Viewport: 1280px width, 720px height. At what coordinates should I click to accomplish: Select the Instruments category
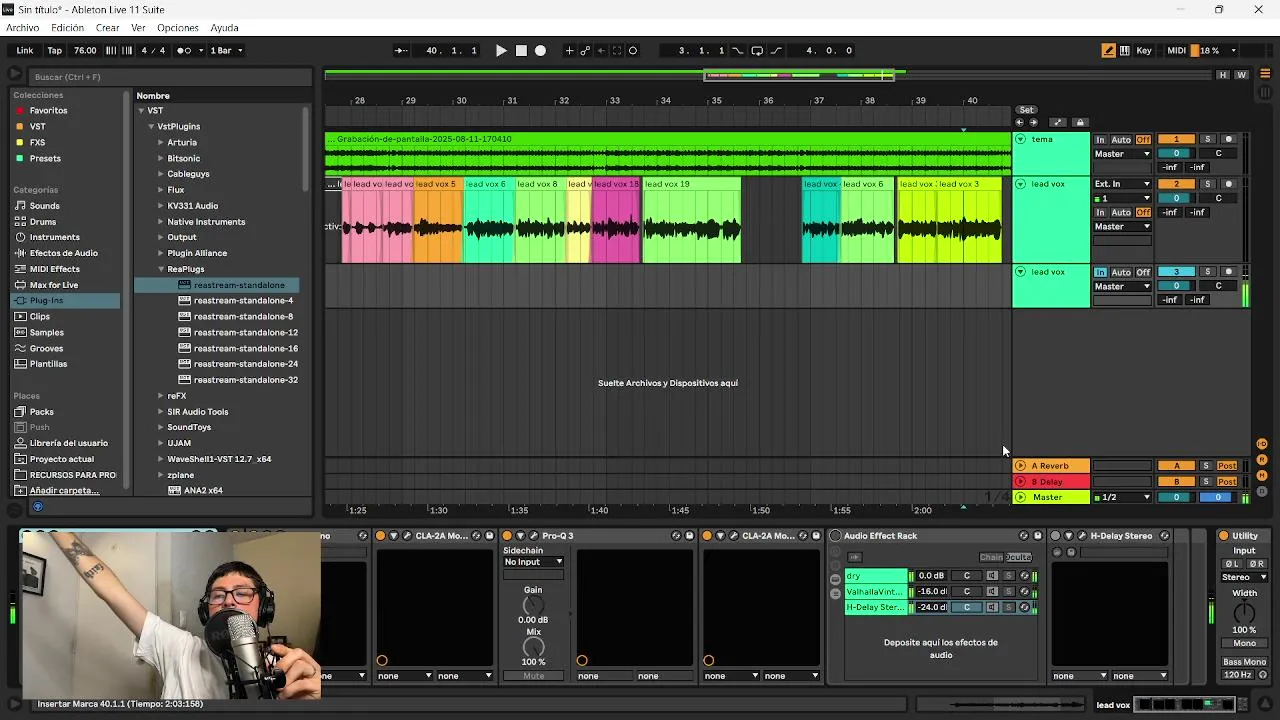tap(54, 238)
